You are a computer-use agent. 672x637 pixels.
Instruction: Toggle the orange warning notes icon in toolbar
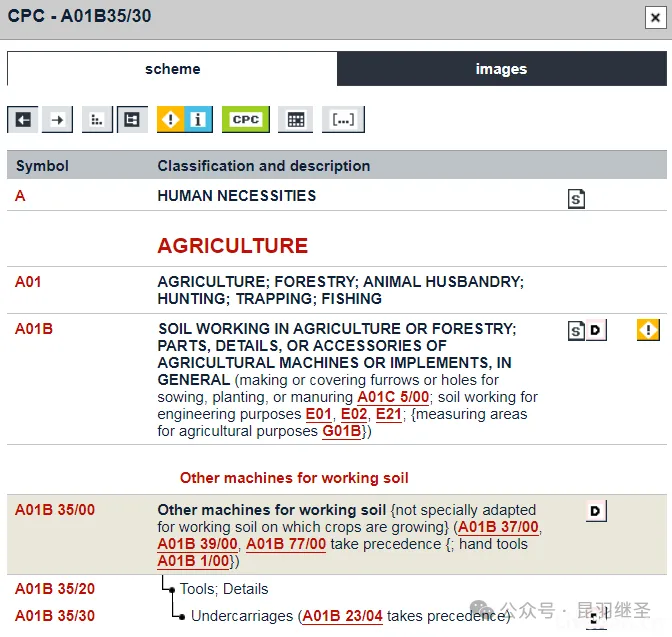pyautogui.click(x=171, y=120)
